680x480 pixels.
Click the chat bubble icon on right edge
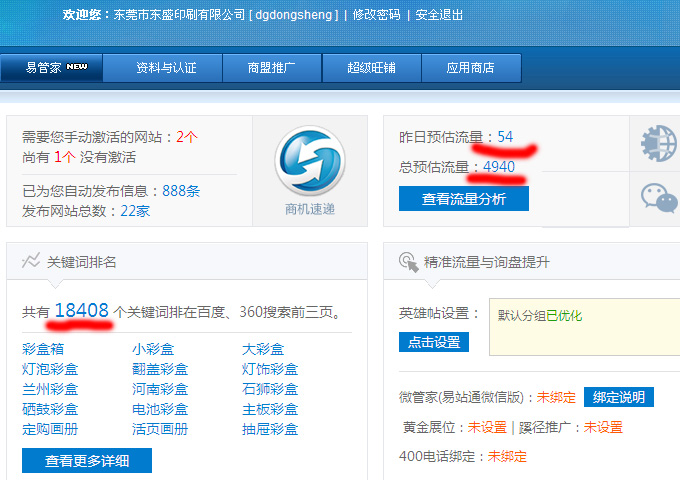click(658, 197)
